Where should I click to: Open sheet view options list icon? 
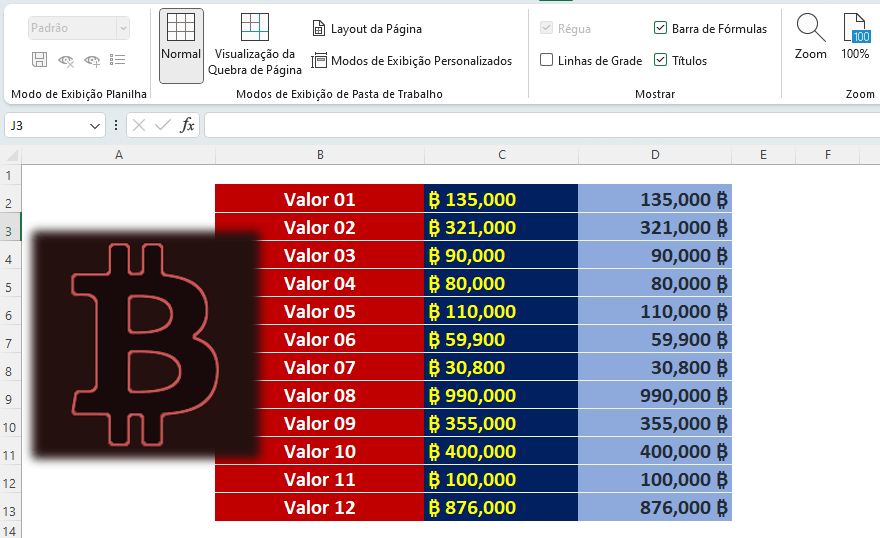coord(117,59)
